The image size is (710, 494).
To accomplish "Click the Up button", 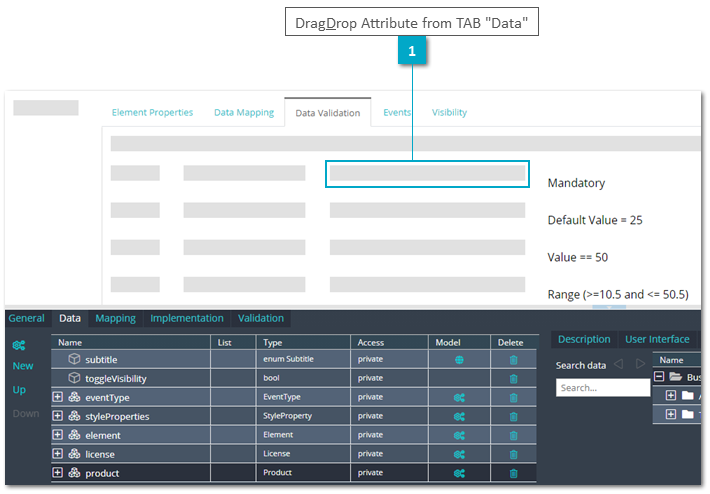I will (x=19, y=390).
